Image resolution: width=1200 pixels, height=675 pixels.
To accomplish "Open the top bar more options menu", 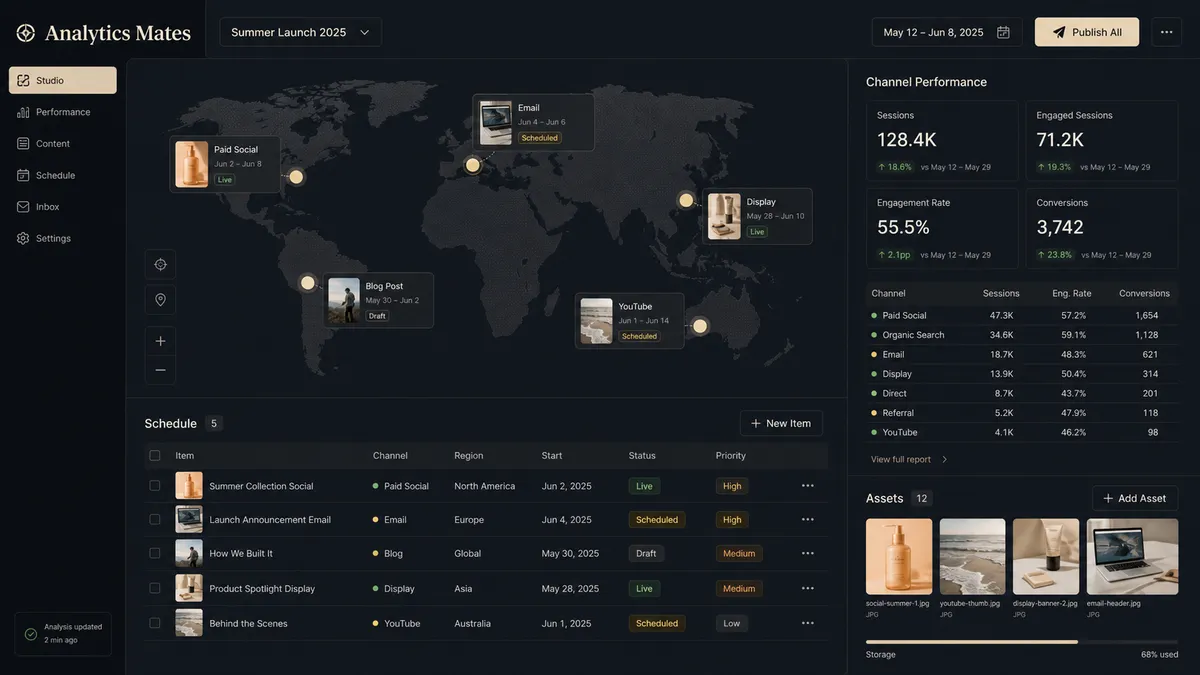I will pos(1166,32).
